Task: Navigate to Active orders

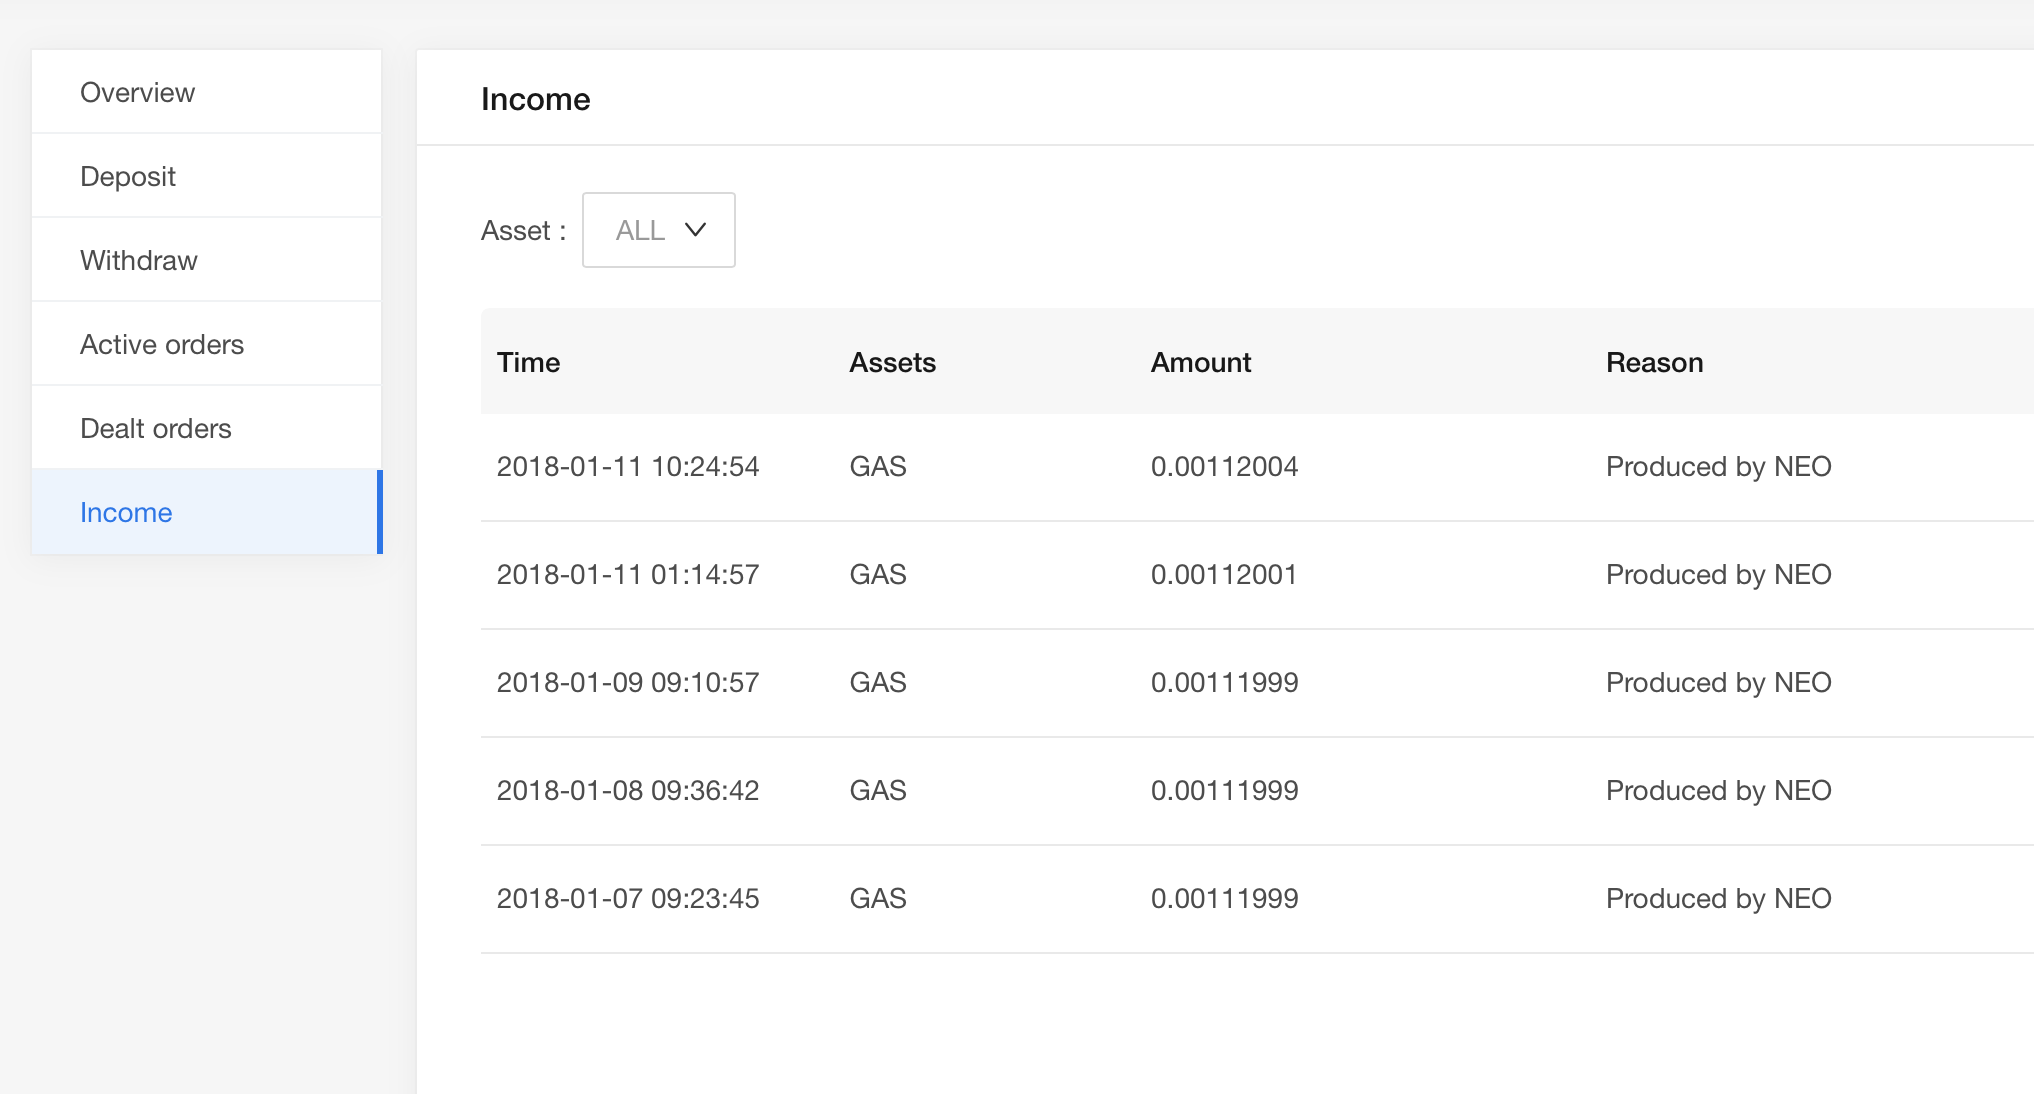Action: click(x=162, y=344)
